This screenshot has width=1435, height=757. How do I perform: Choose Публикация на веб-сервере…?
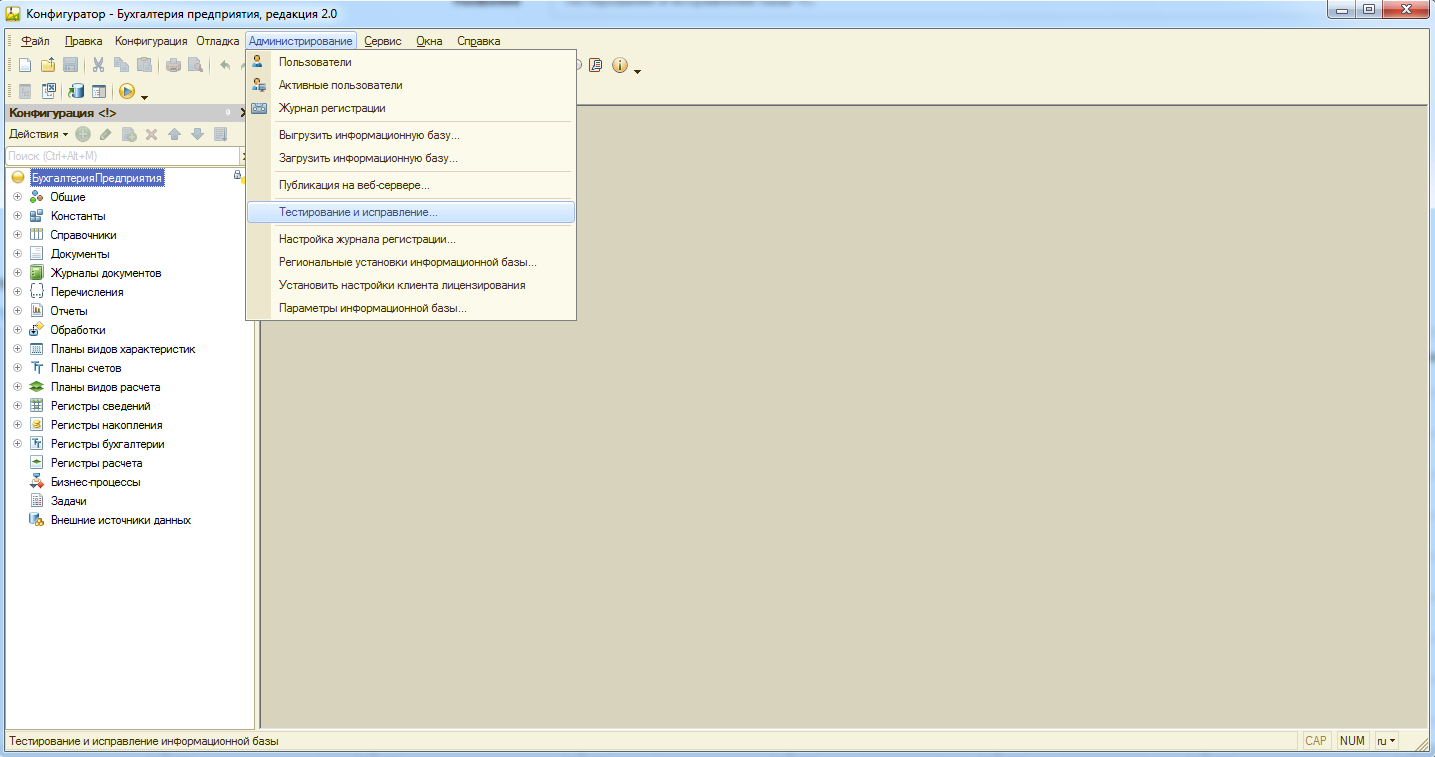[x=411, y=185]
